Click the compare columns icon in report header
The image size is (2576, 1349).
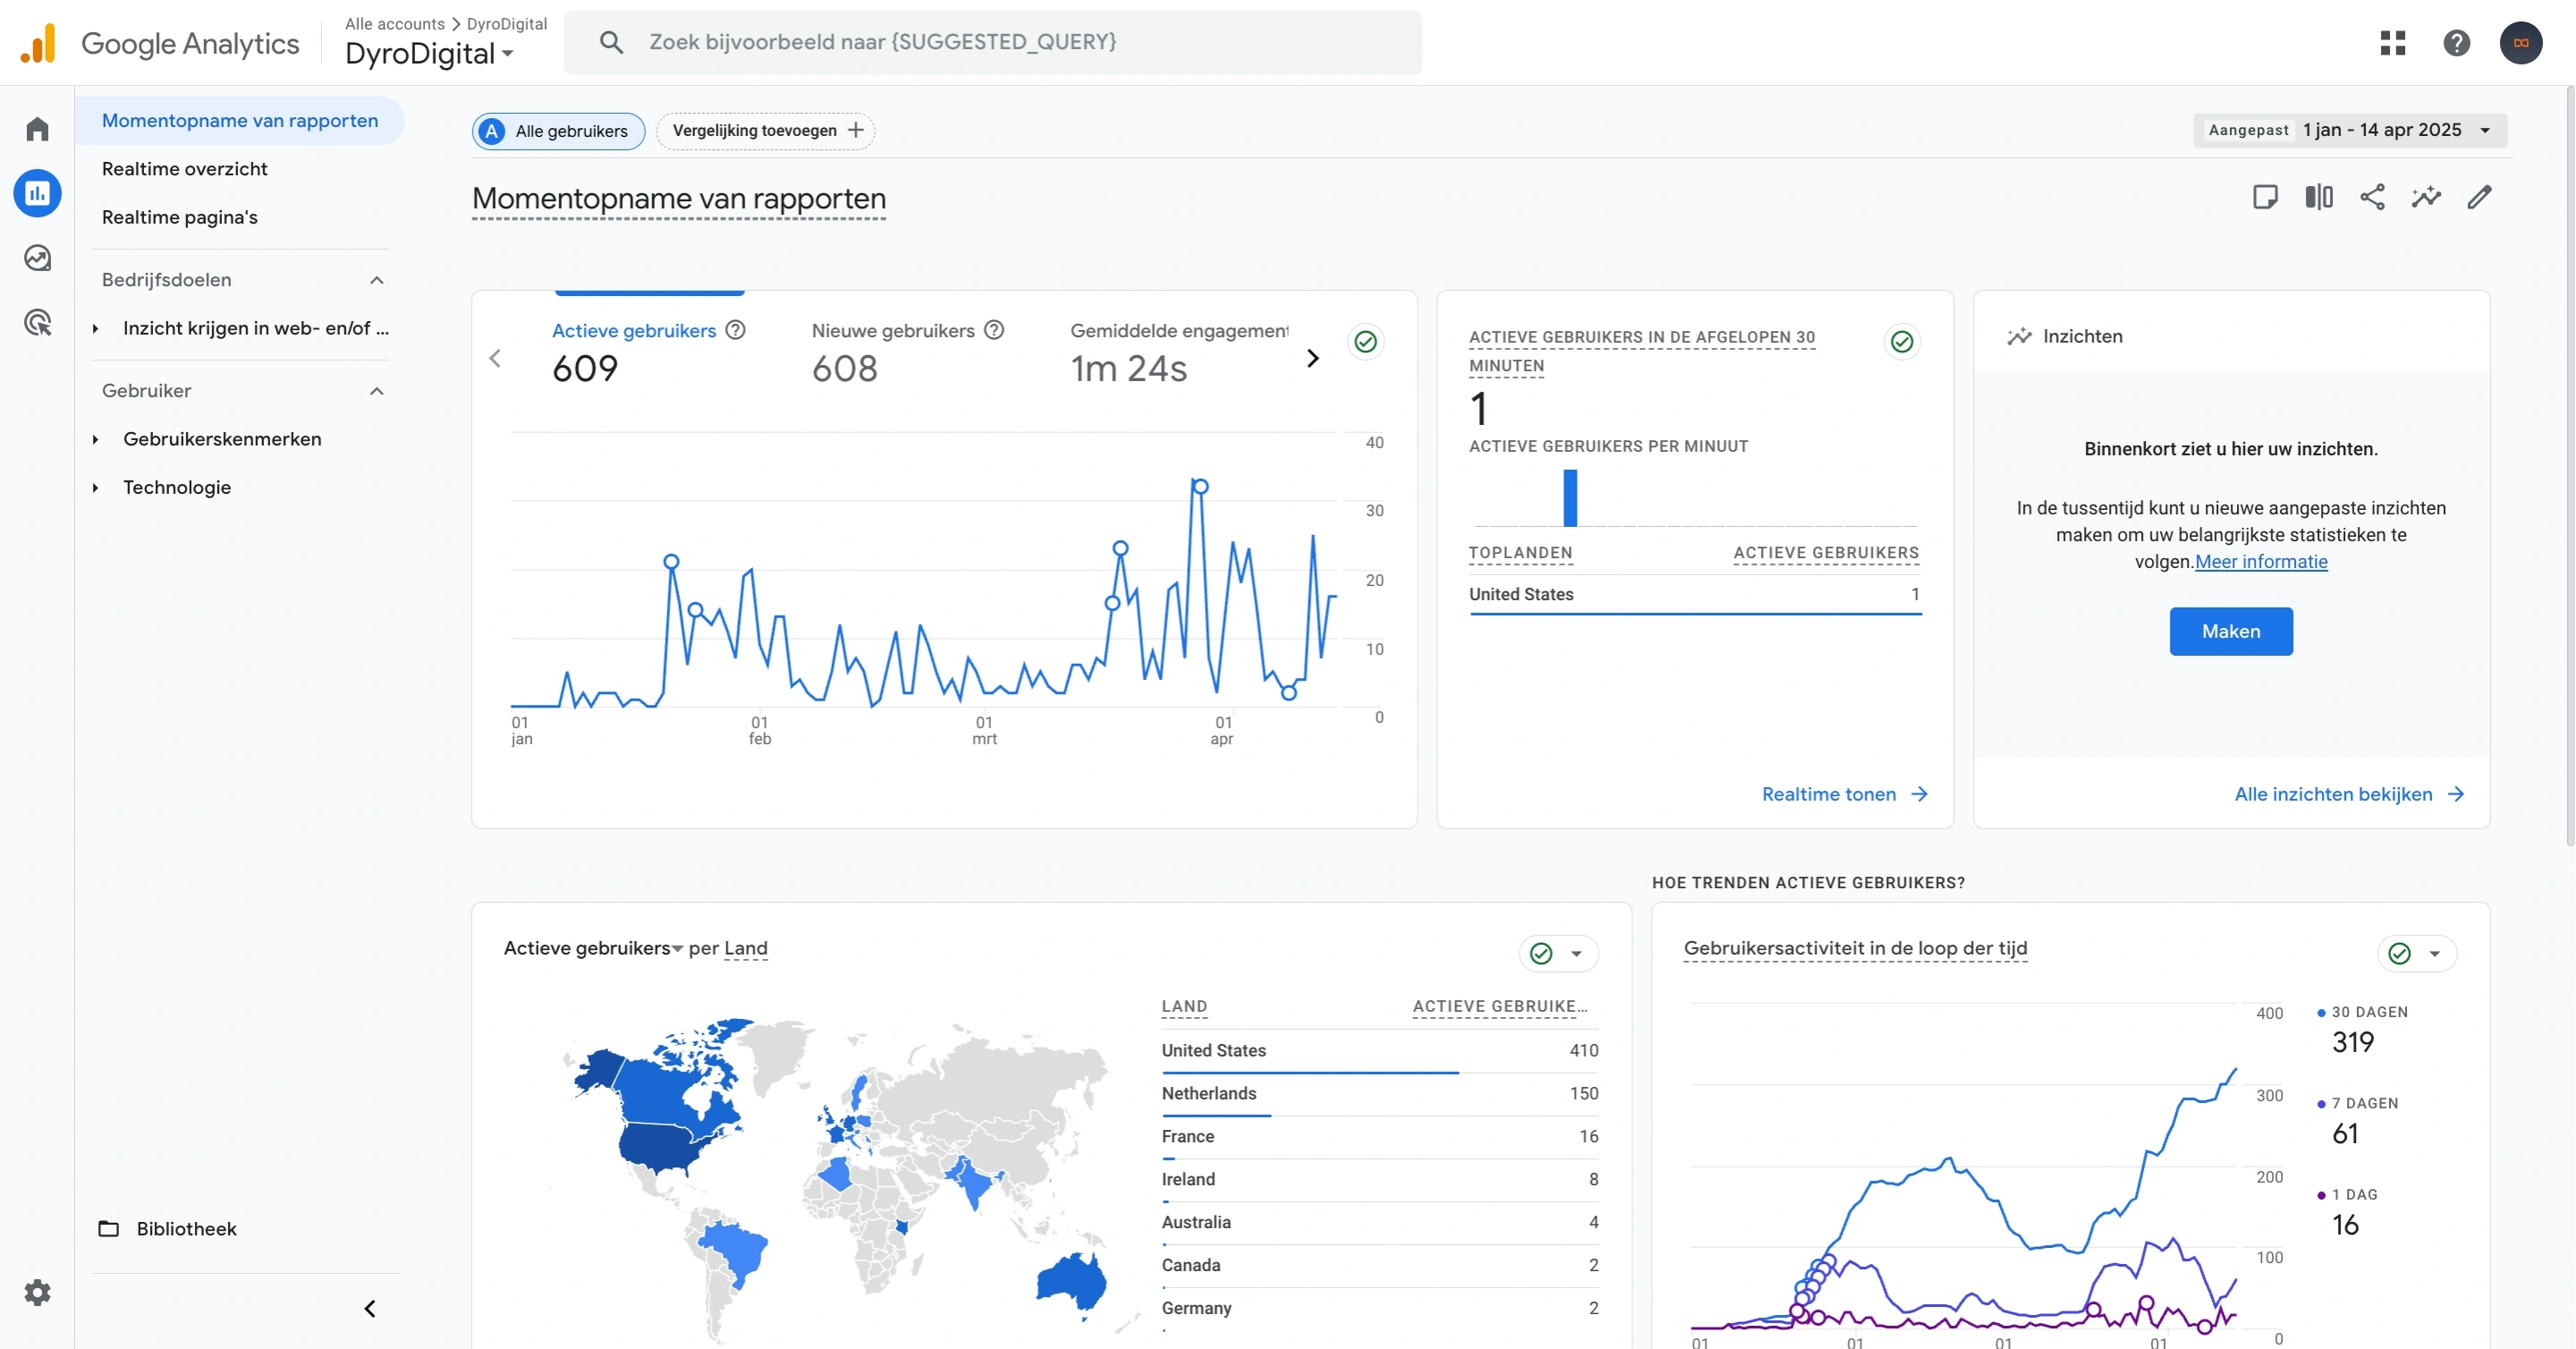tap(2318, 197)
